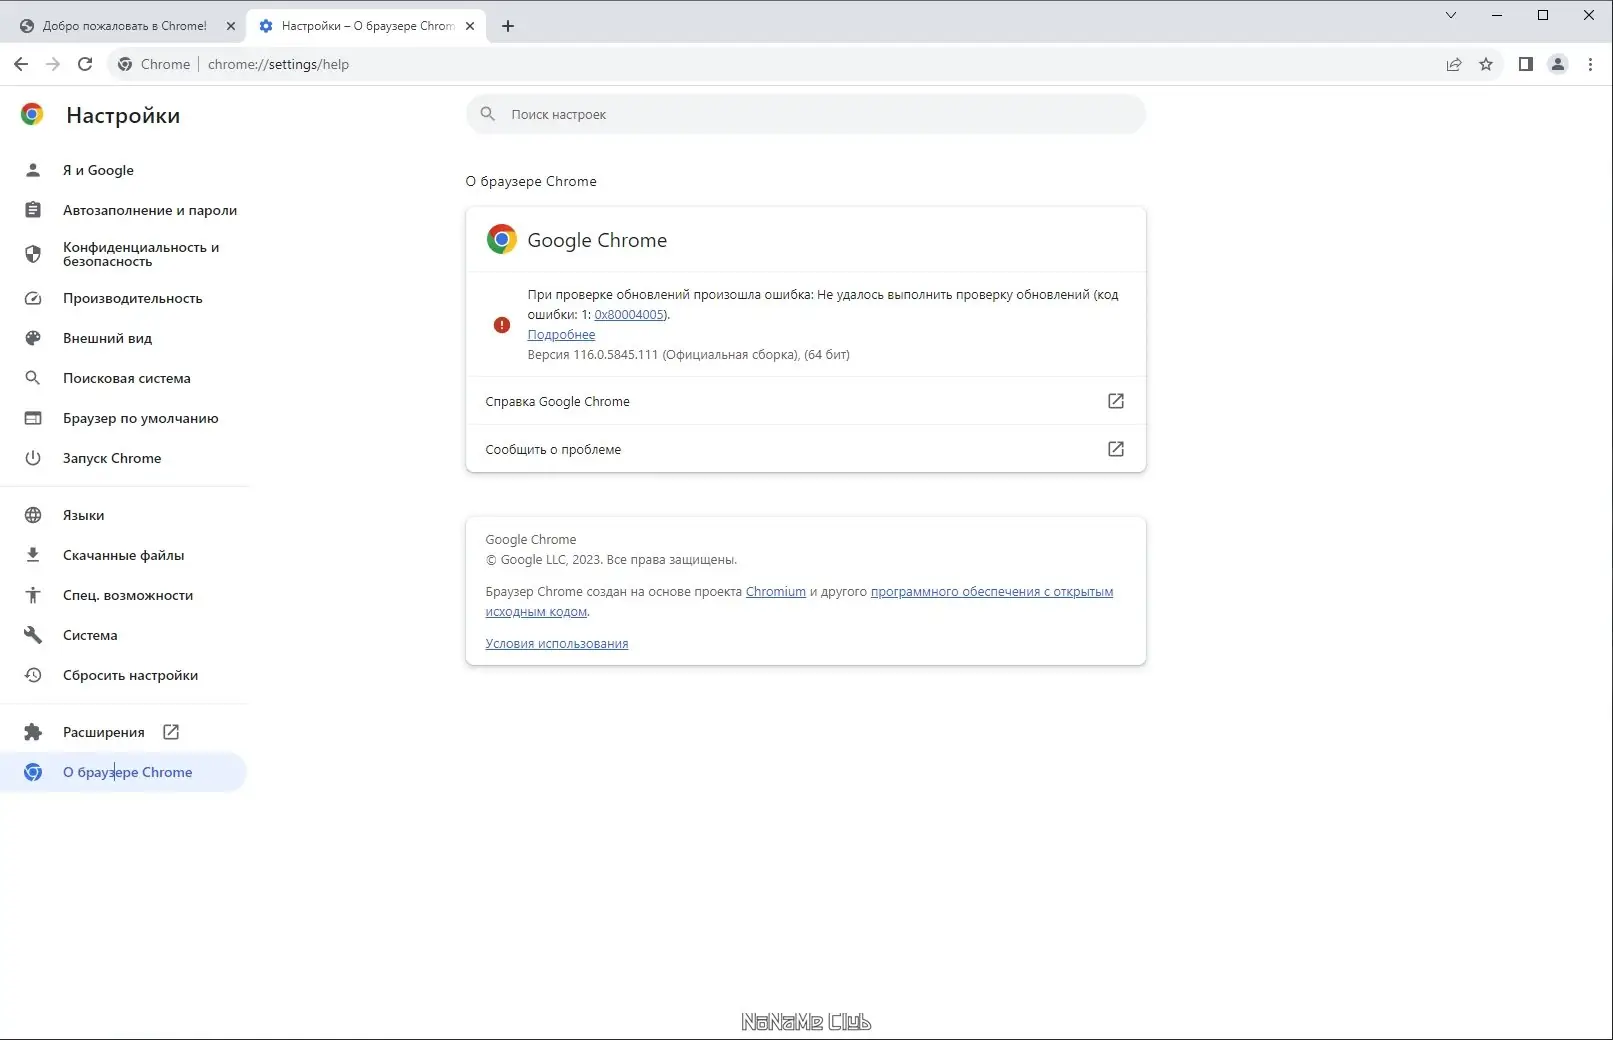Click the forward navigation arrow
1613x1040 pixels.
[53, 64]
